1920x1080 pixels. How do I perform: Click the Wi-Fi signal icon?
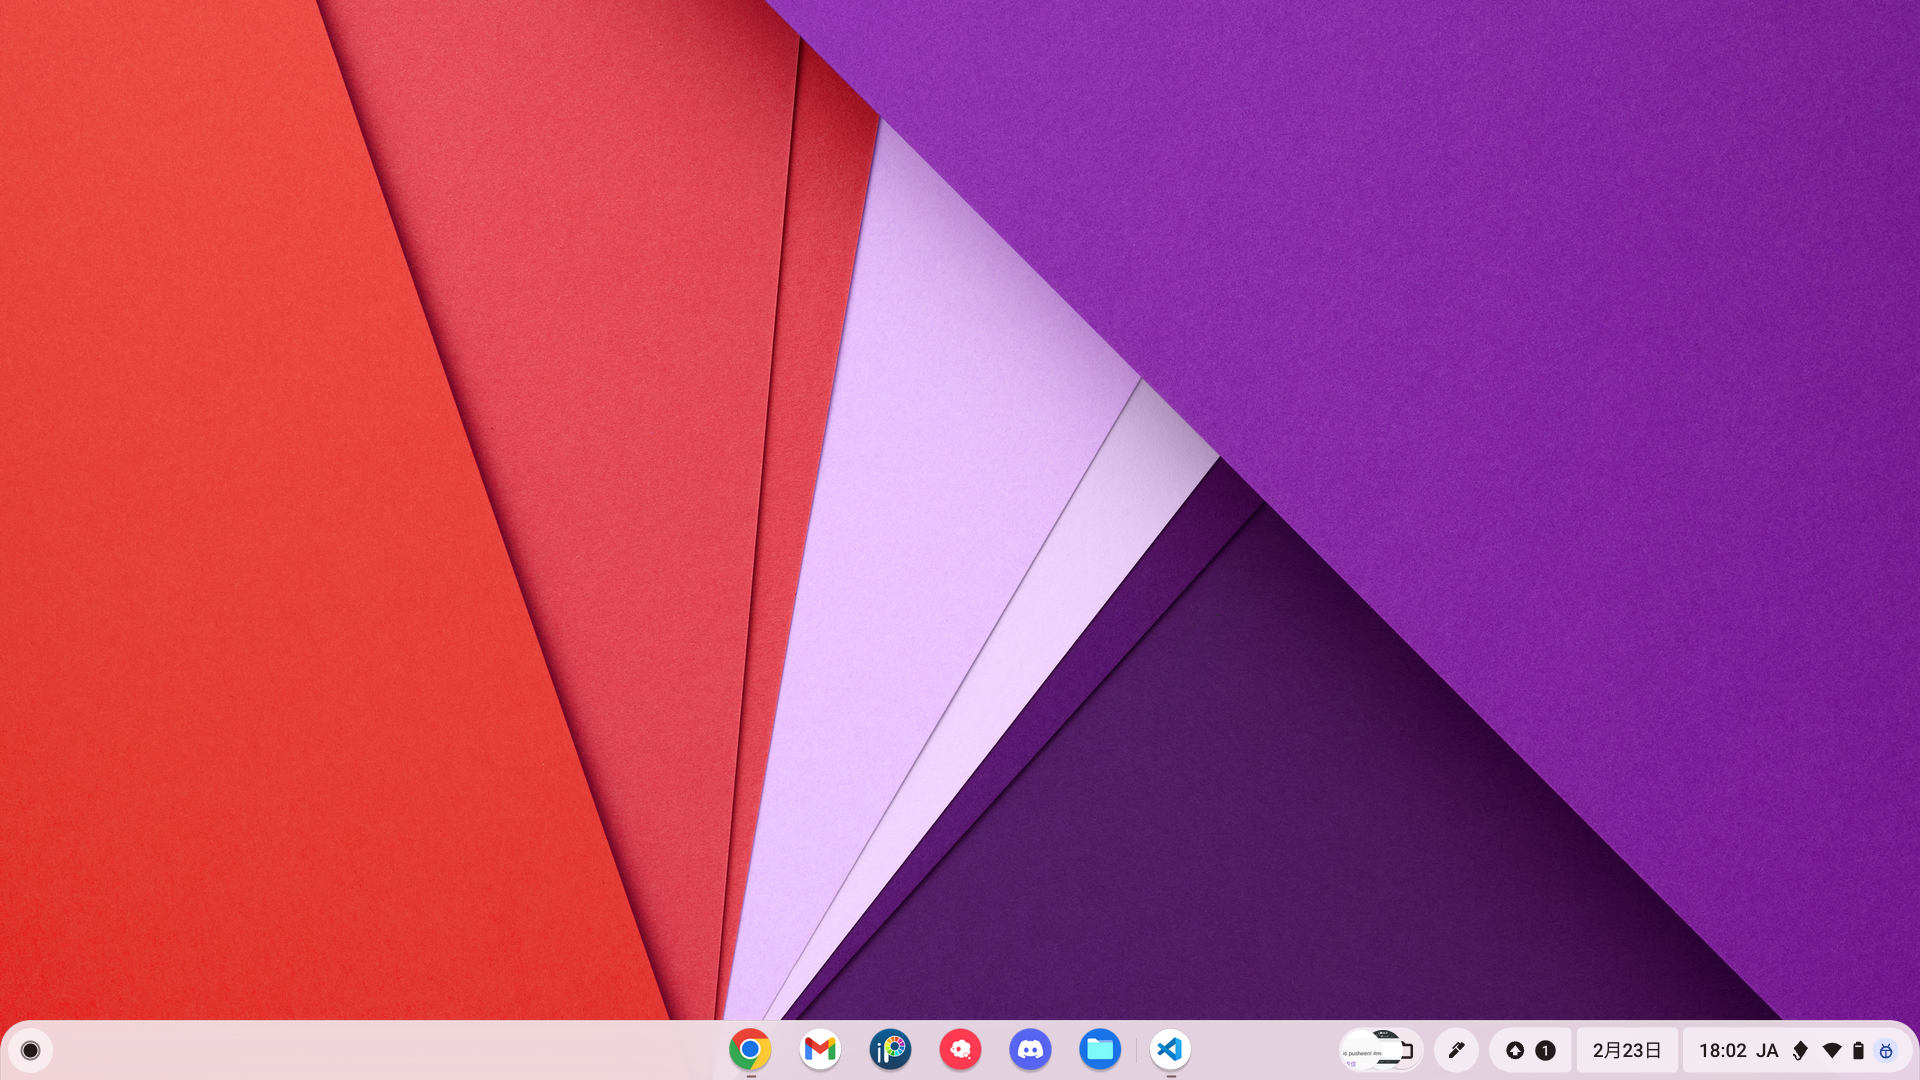click(x=1832, y=1050)
